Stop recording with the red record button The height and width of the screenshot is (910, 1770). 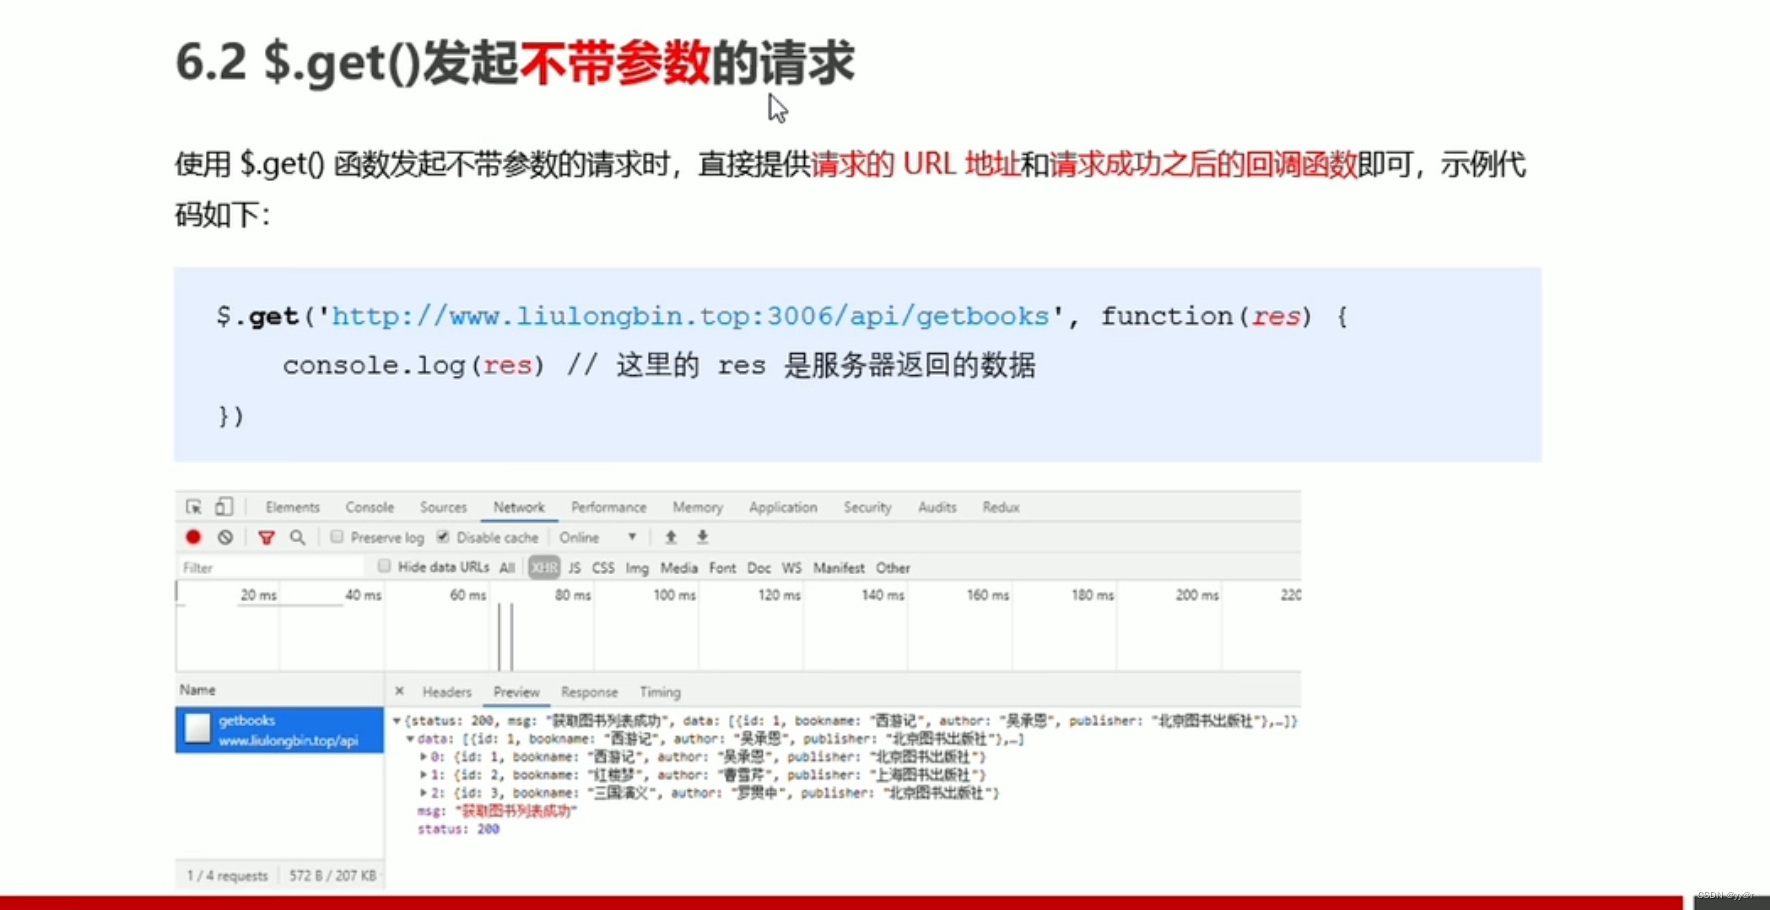tap(193, 537)
